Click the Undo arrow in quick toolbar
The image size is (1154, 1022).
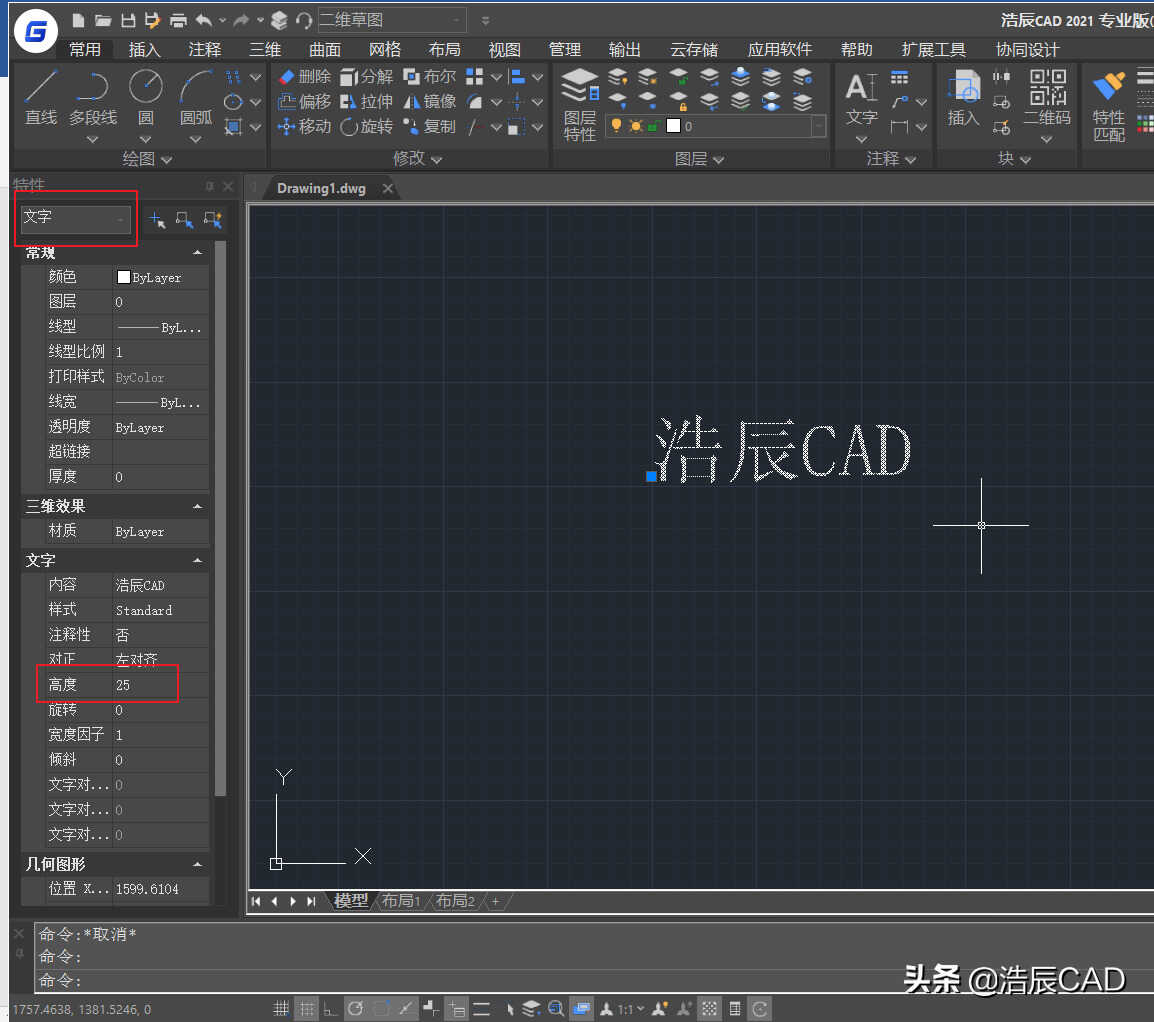204,21
